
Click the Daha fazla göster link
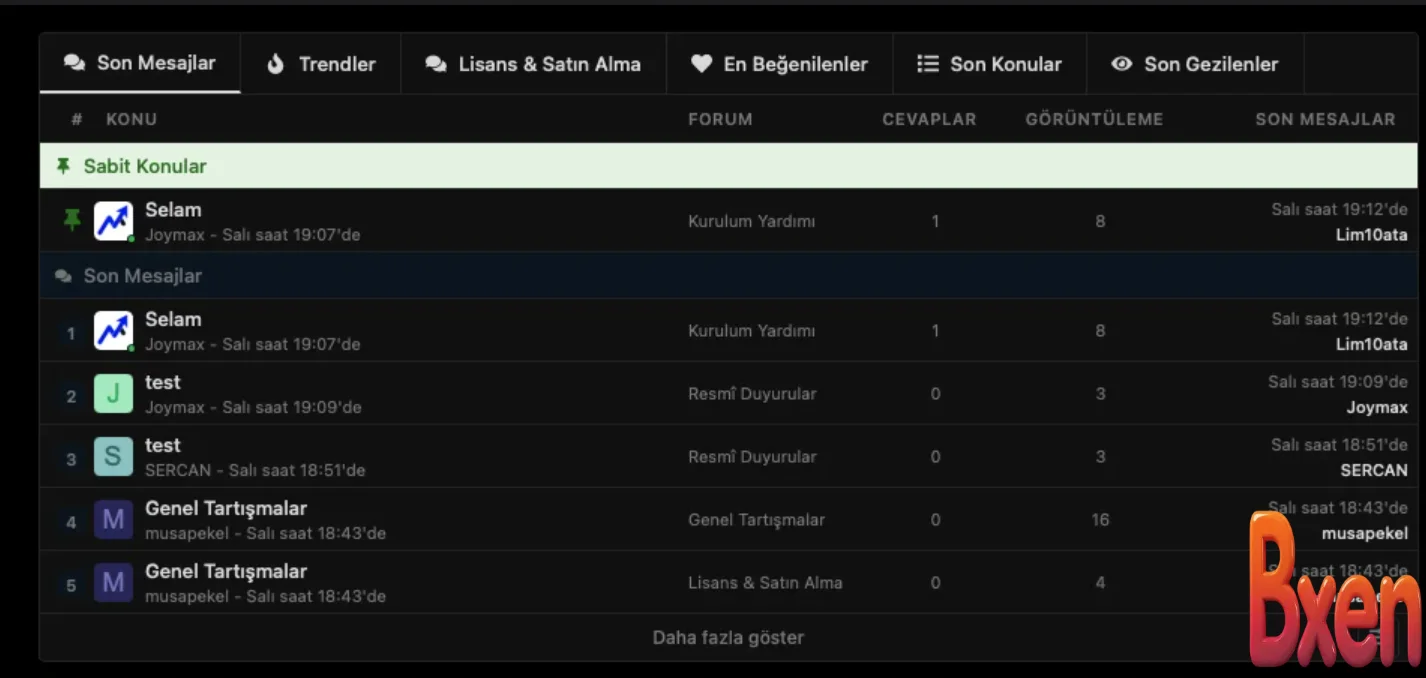(727, 637)
